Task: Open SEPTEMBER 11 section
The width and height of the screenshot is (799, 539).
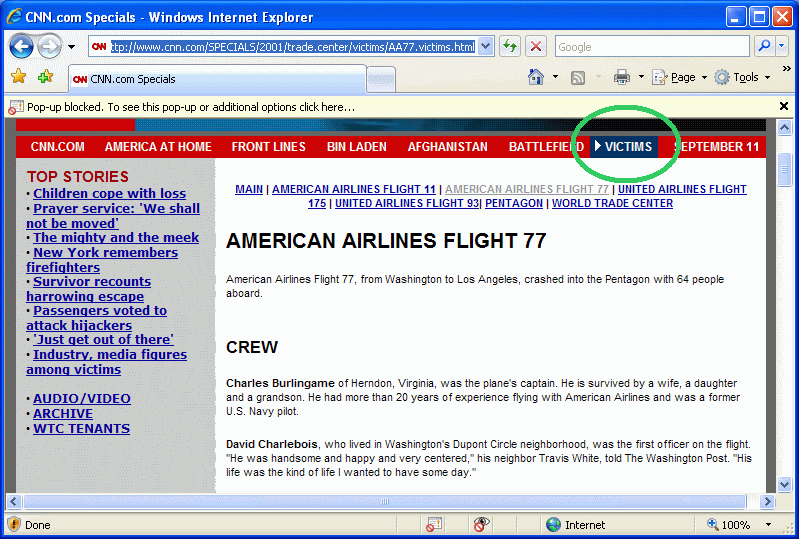Action: click(716, 147)
